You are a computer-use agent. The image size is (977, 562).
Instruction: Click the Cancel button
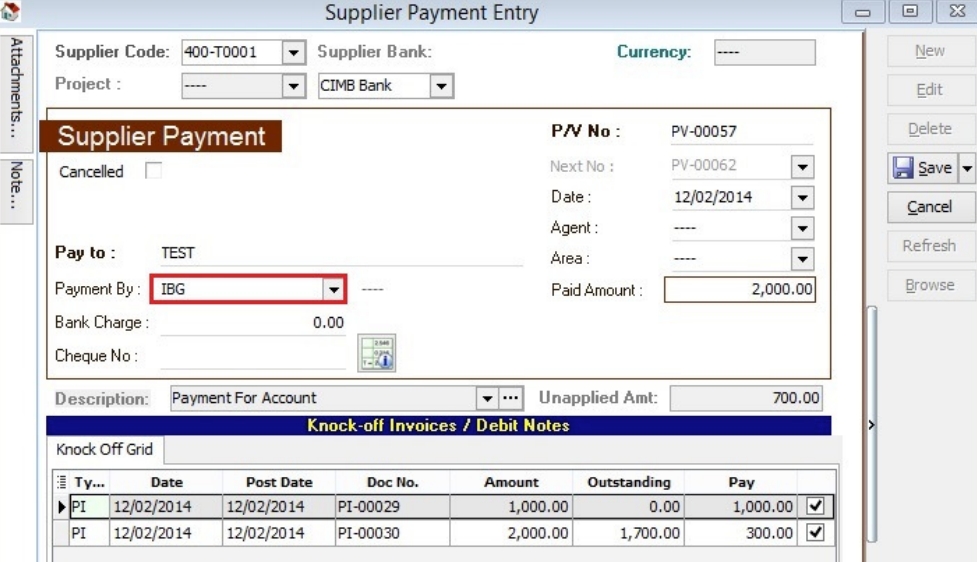[928, 207]
